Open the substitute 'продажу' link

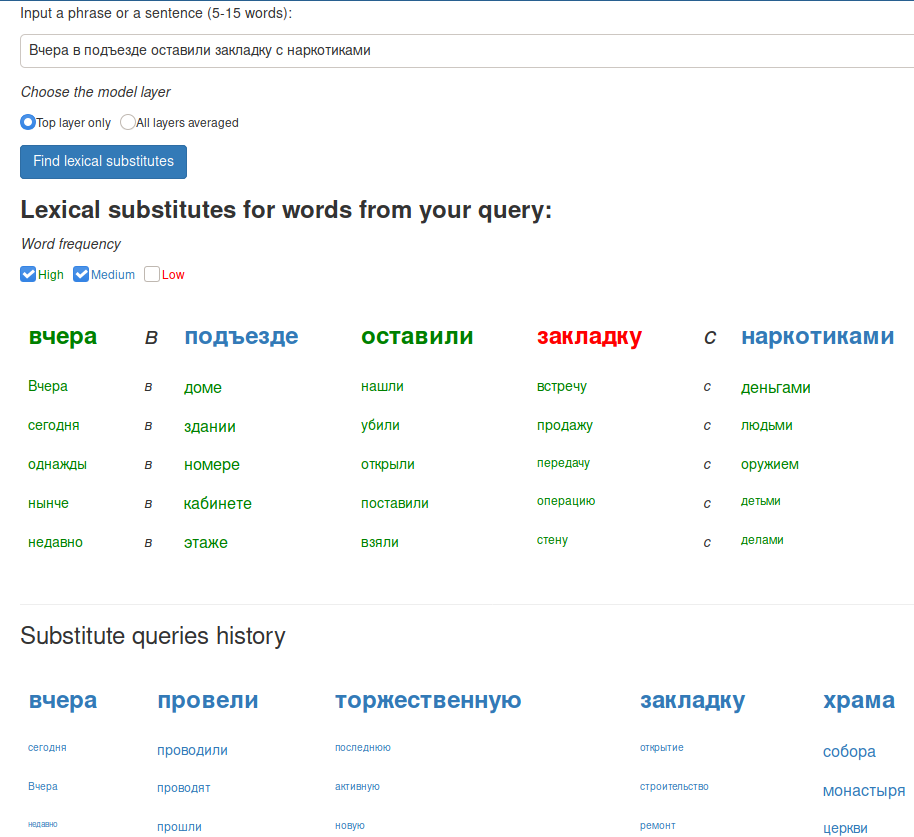[564, 425]
